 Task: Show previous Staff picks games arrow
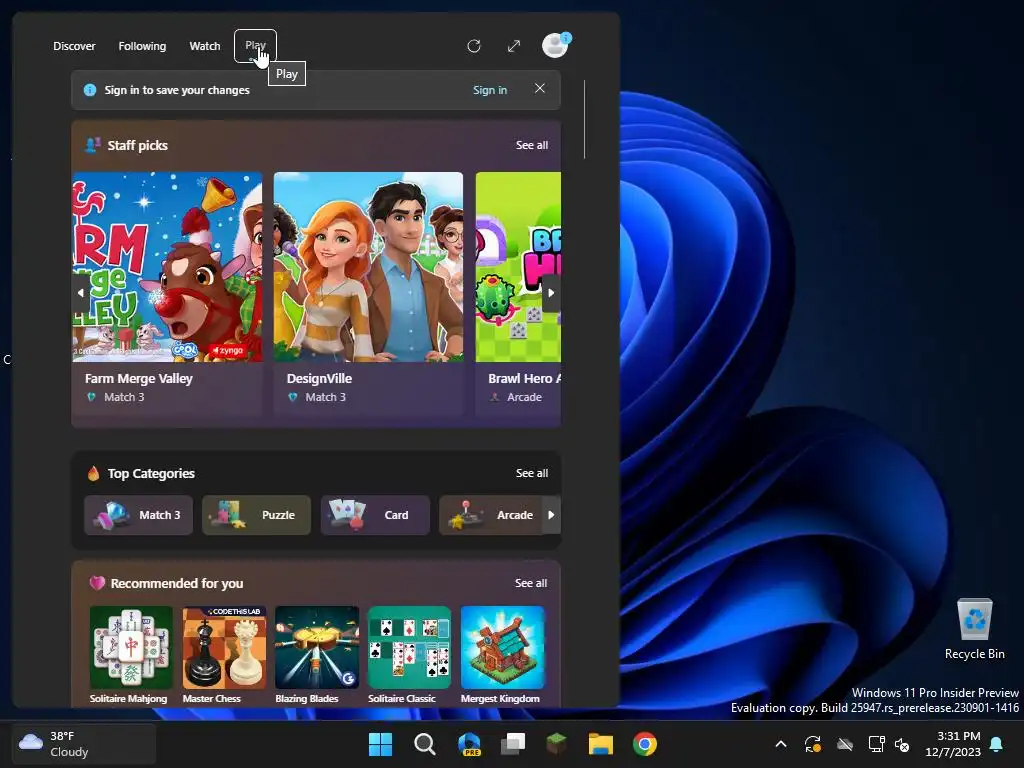coord(81,293)
